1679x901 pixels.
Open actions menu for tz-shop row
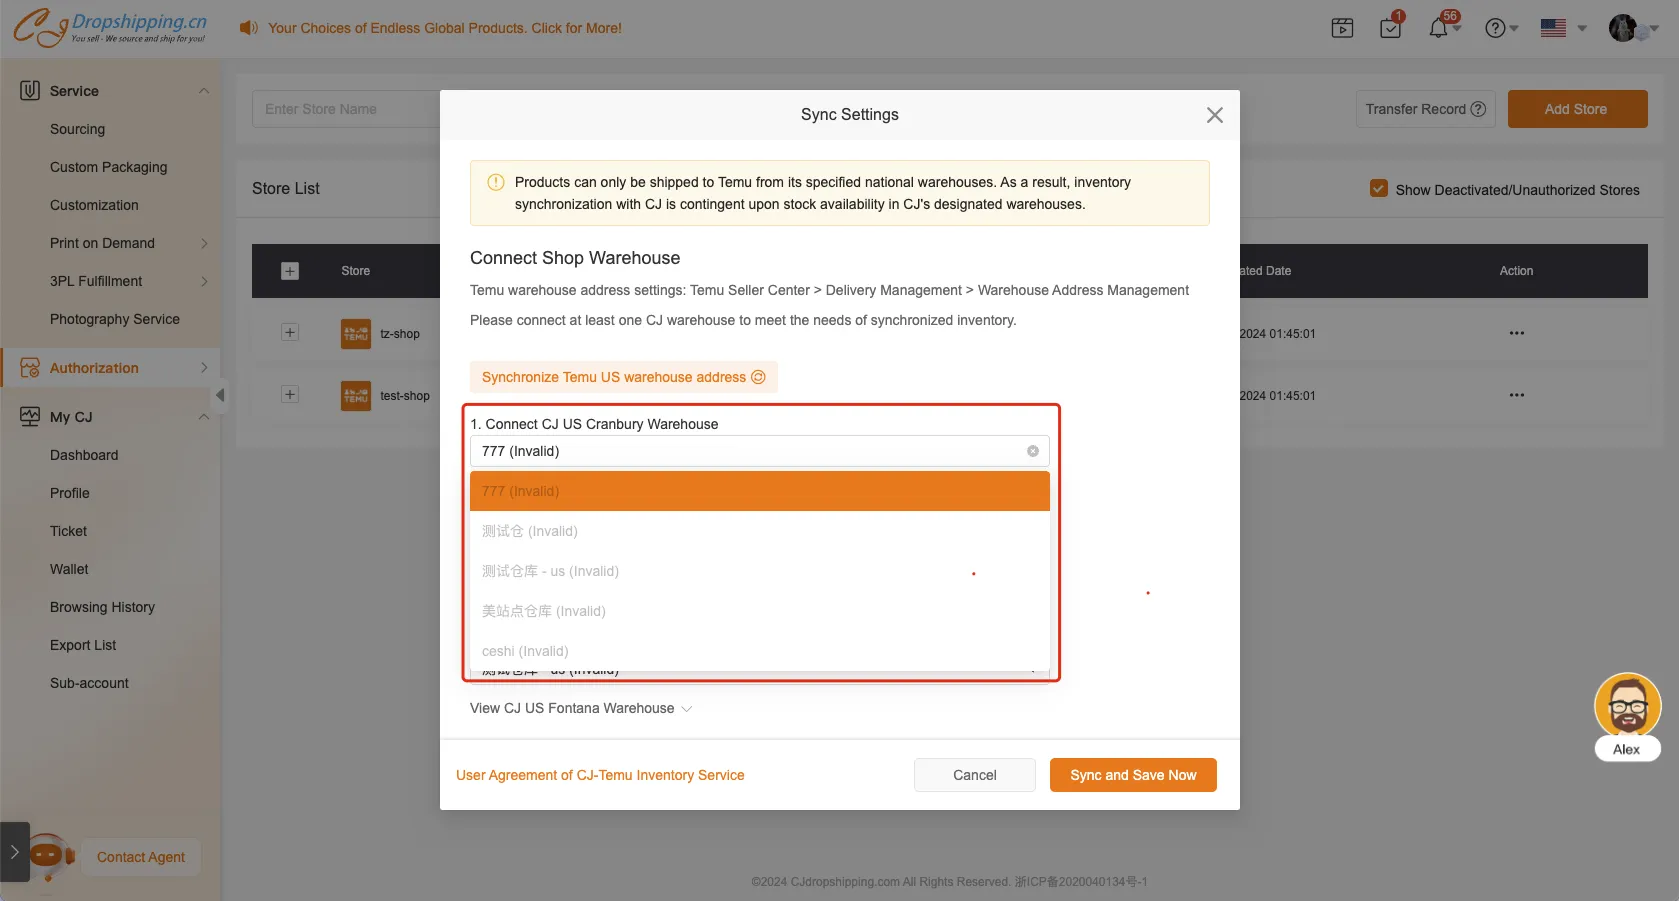1516,333
